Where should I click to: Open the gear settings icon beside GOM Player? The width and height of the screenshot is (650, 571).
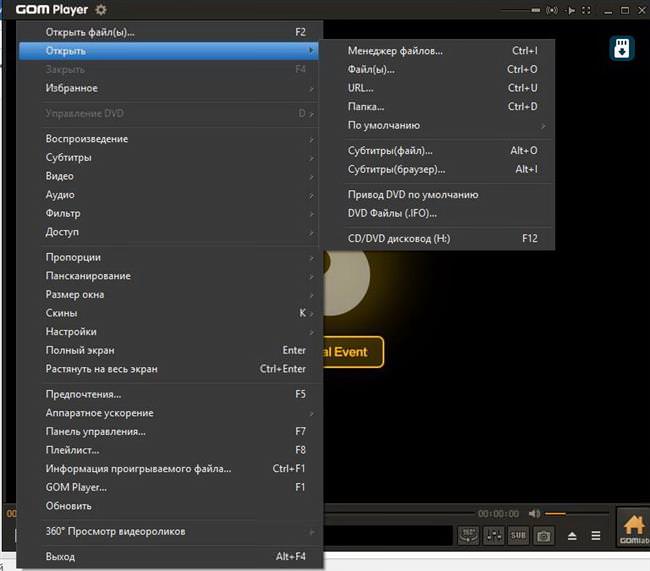tap(101, 10)
